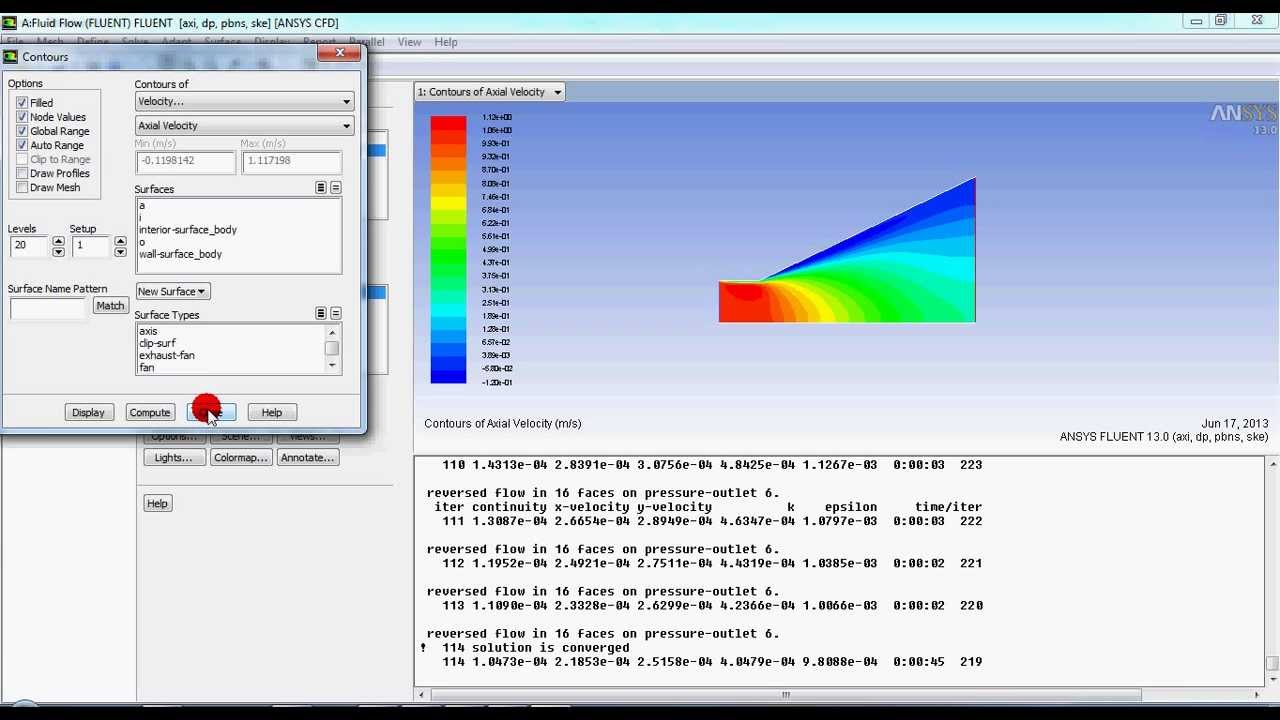Click the Surface Name Pattern field
The image size is (1280, 720).
pos(48,307)
